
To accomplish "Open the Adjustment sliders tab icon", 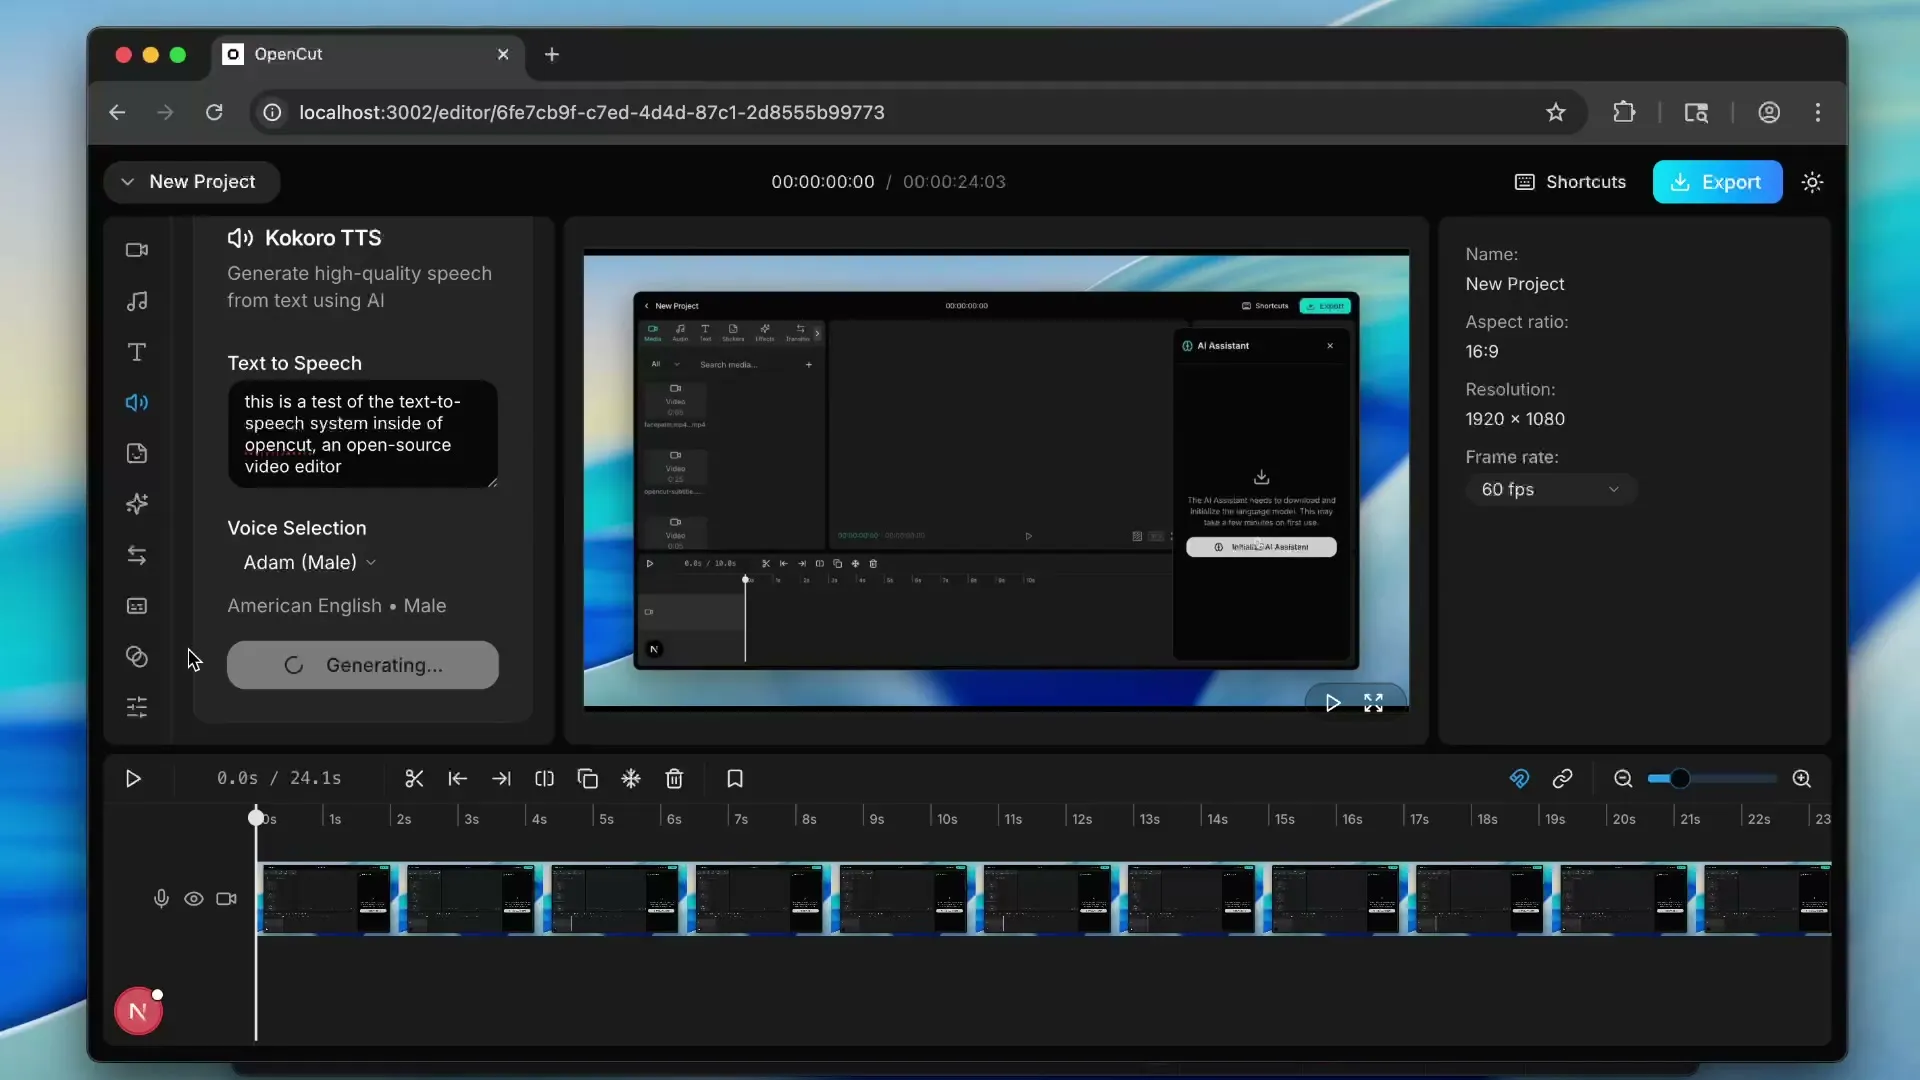I will pyautogui.click(x=137, y=708).
